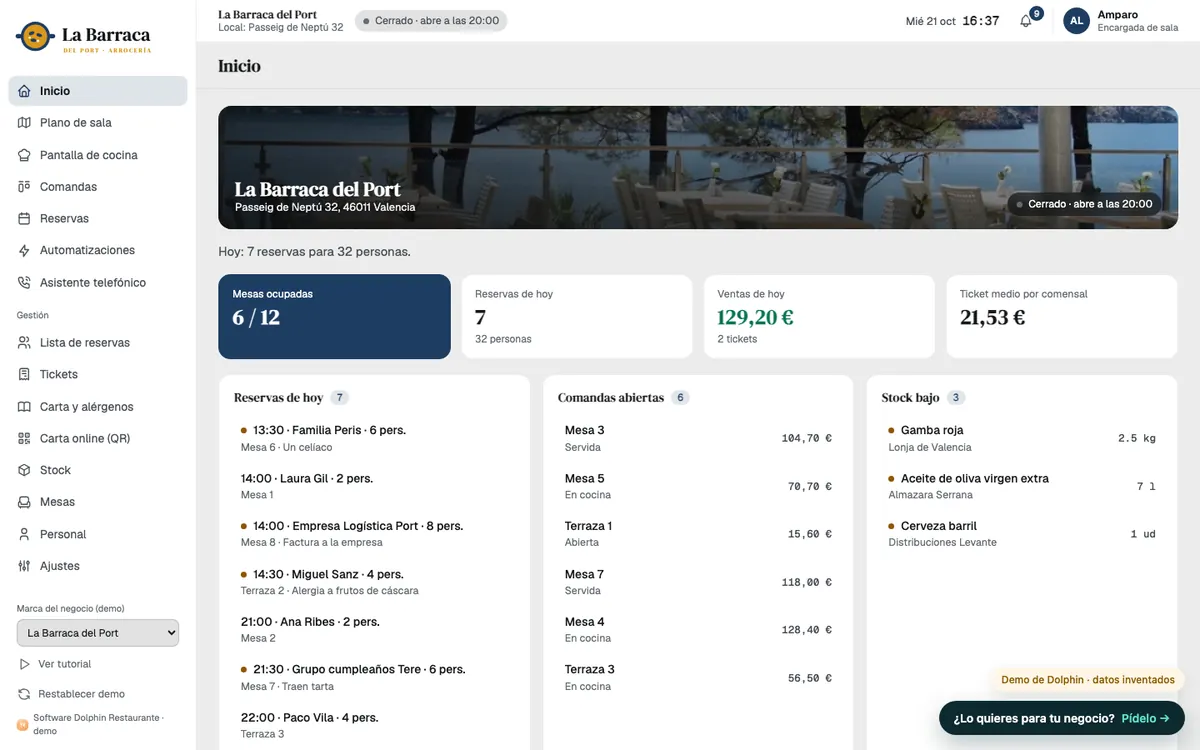Viewport: 1200px width, 750px height.
Task: Open notifications bell with badge 9
Action: tap(1027, 20)
